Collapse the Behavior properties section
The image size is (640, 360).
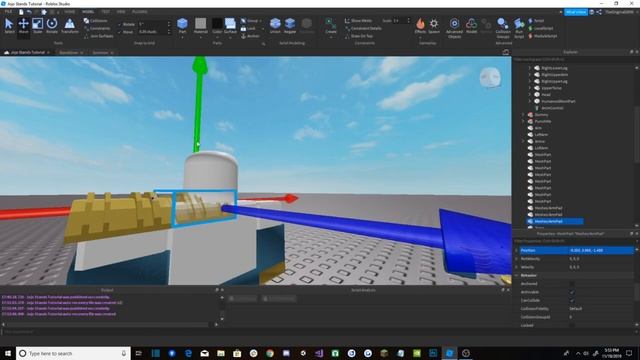(x=517, y=276)
